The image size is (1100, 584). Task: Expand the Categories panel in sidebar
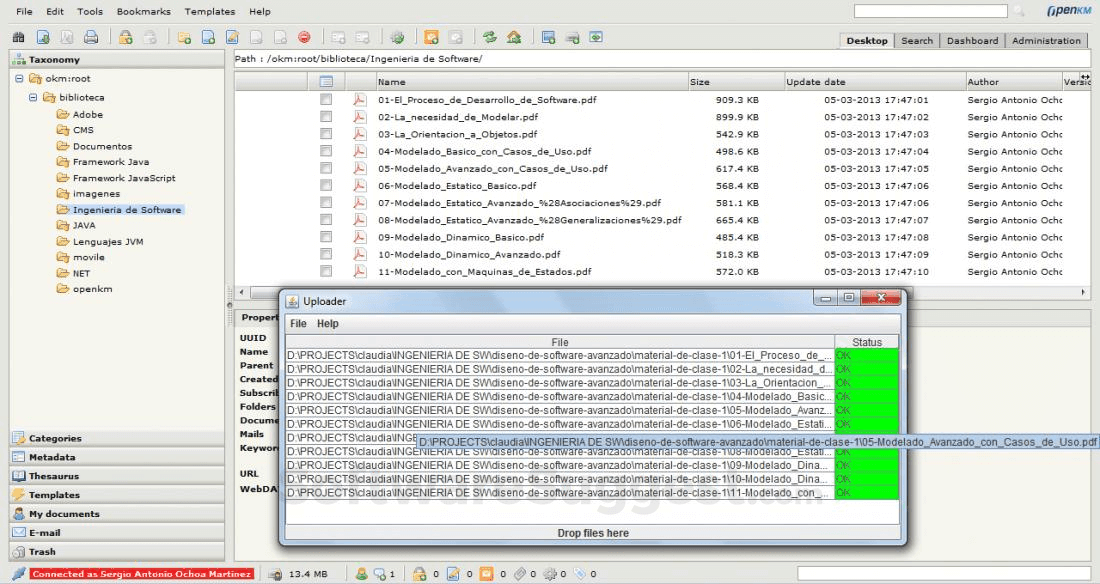(56, 438)
